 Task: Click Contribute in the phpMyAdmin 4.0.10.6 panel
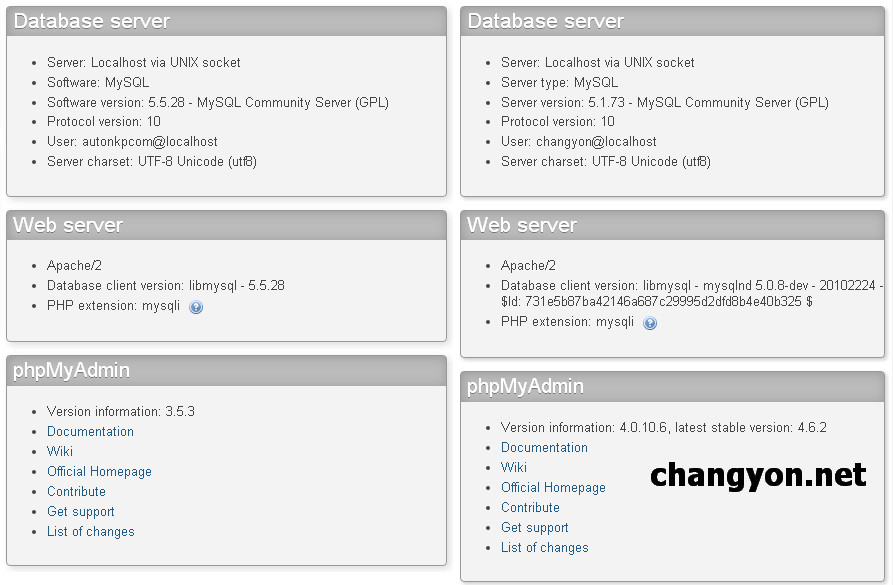click(x=530, y=507)
